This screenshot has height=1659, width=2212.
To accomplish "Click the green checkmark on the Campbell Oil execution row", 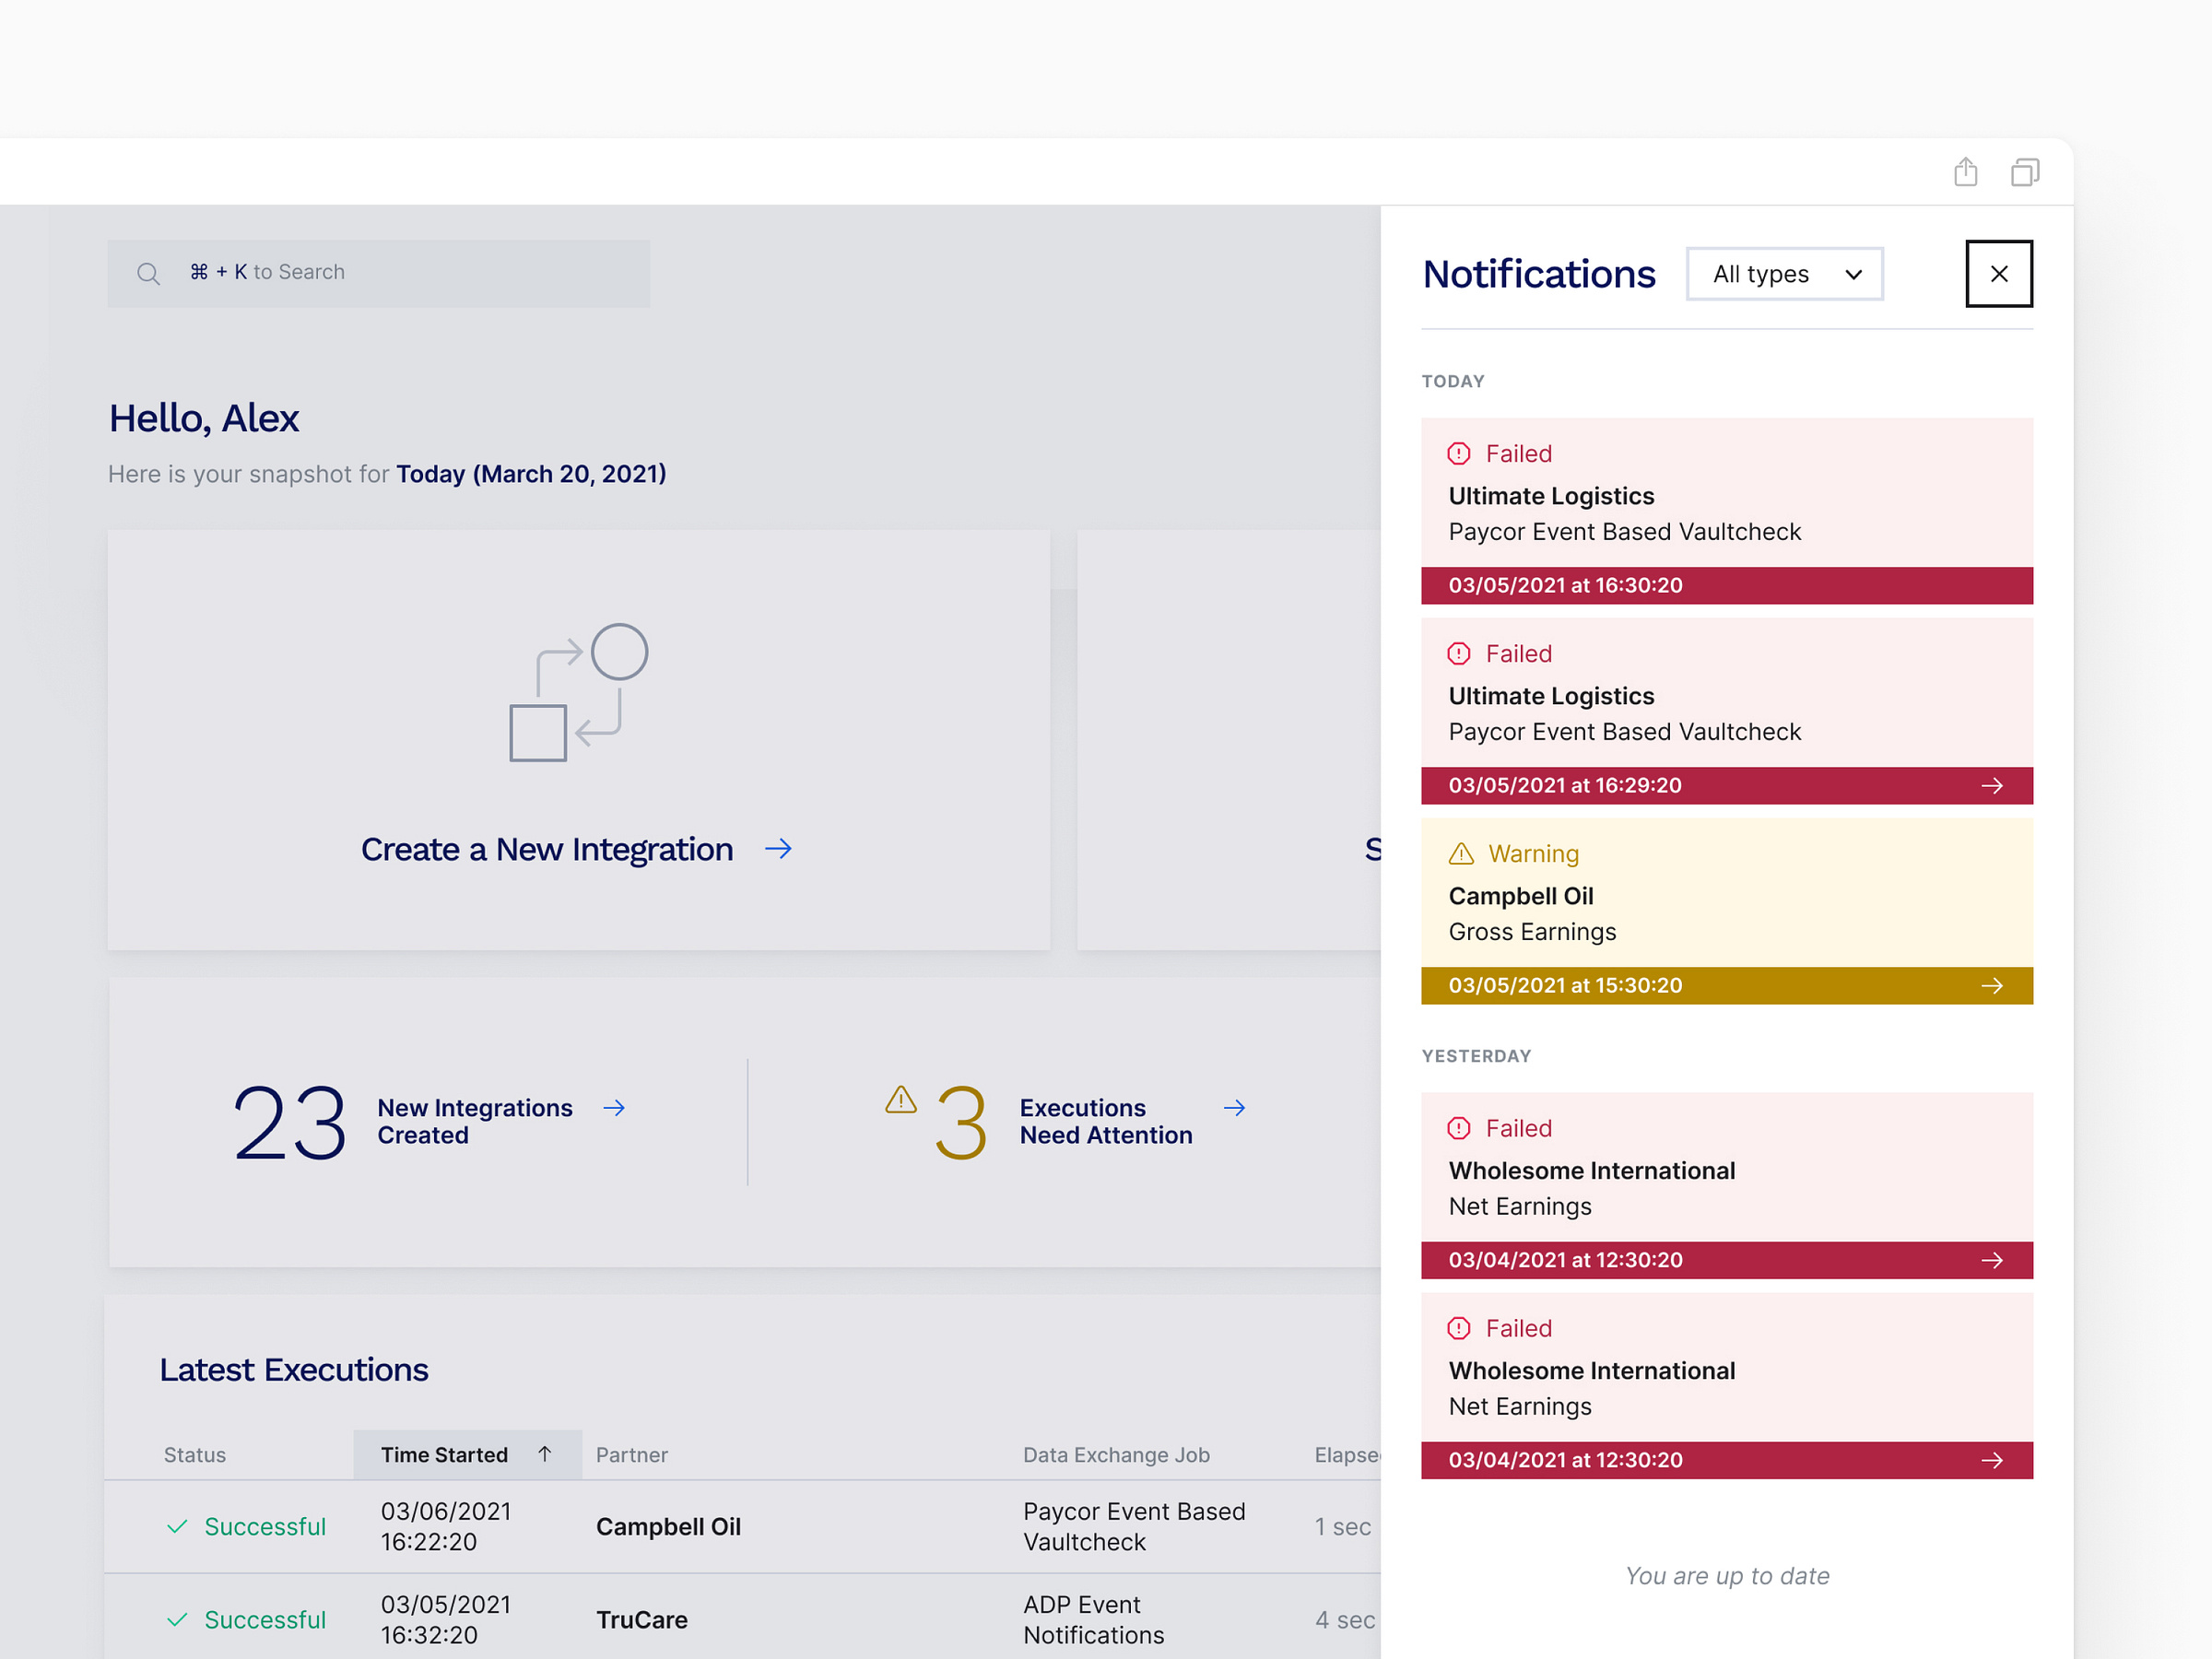I will pyautogui.click(x=178, y=1527).
